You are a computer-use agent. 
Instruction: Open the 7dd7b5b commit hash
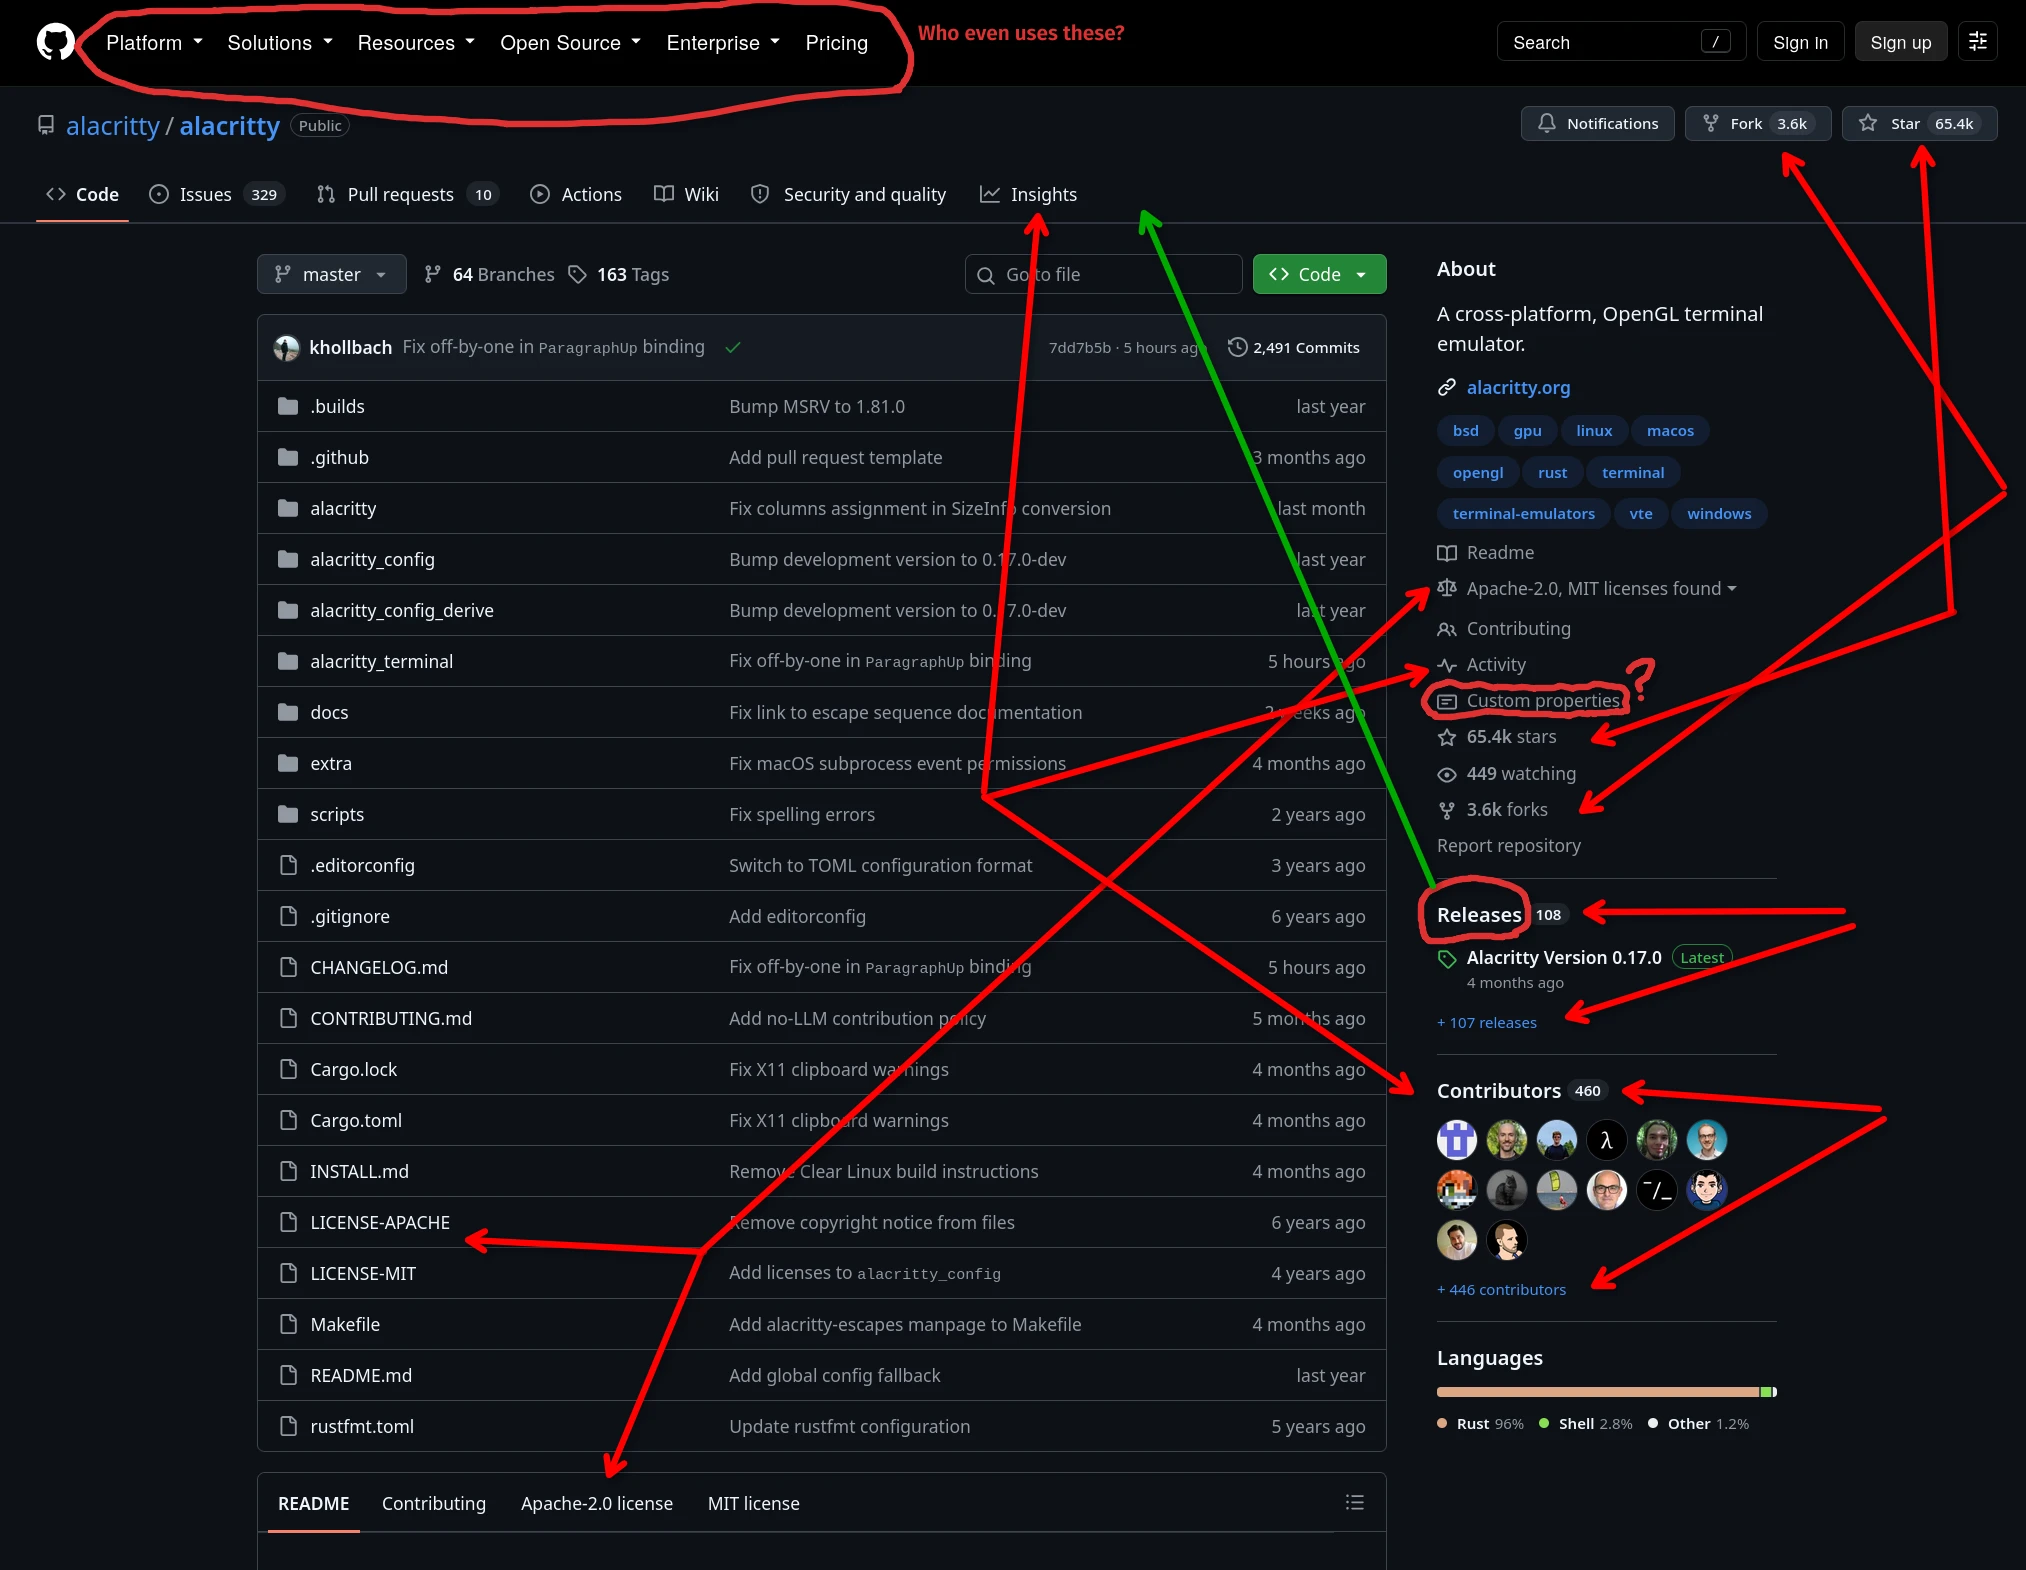1079,347
